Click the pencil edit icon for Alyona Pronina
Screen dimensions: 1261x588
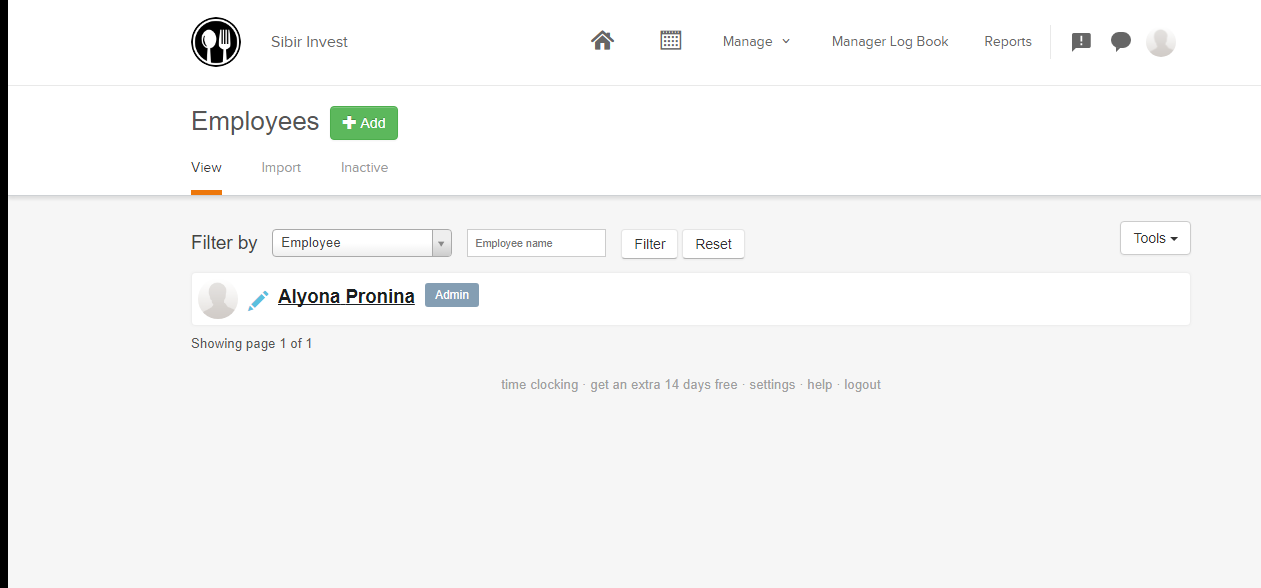click(x=258, y=299)
